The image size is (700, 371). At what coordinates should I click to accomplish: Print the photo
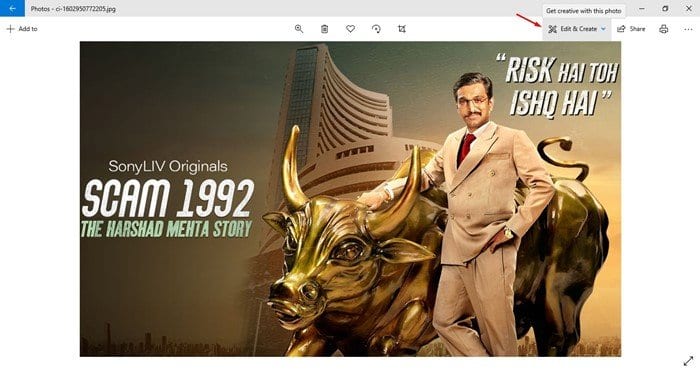coord(664,29)
